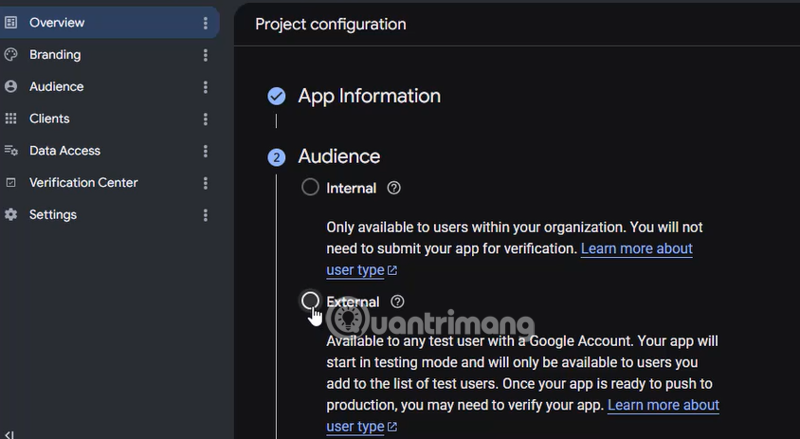Open the three-dot menu beside Branding
Viewport: 800px width, 439px height.
pyautogui.click(x=205, y=55)
